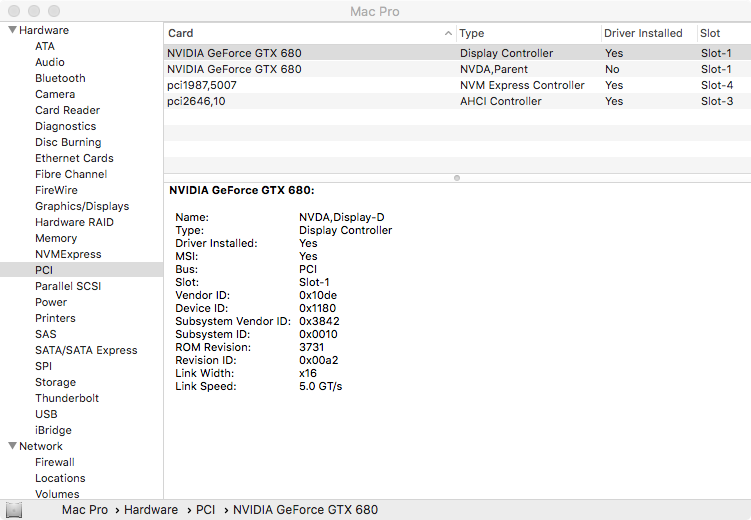Open Memory in the sidebar
Viewport: 751px width, 520px height.
pyautogui.click(x=56, y=238)
